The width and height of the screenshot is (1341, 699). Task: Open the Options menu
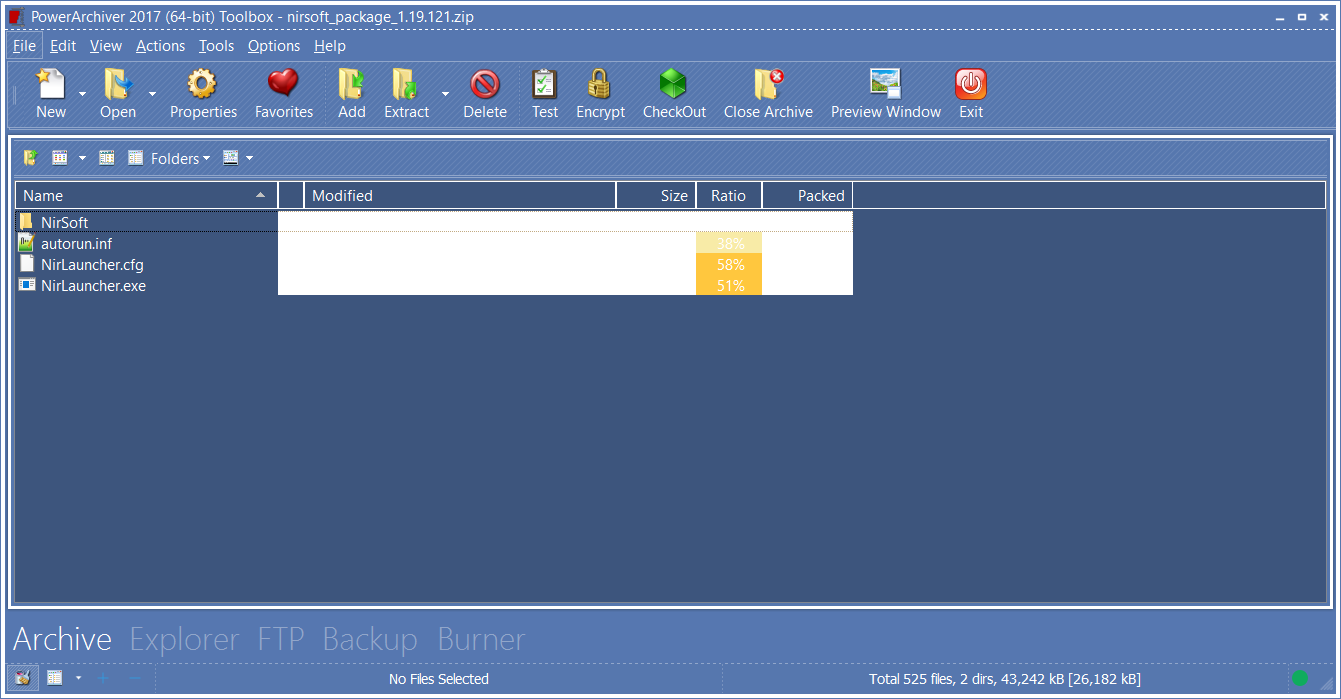pyautogui.click(x=274, y=46)
